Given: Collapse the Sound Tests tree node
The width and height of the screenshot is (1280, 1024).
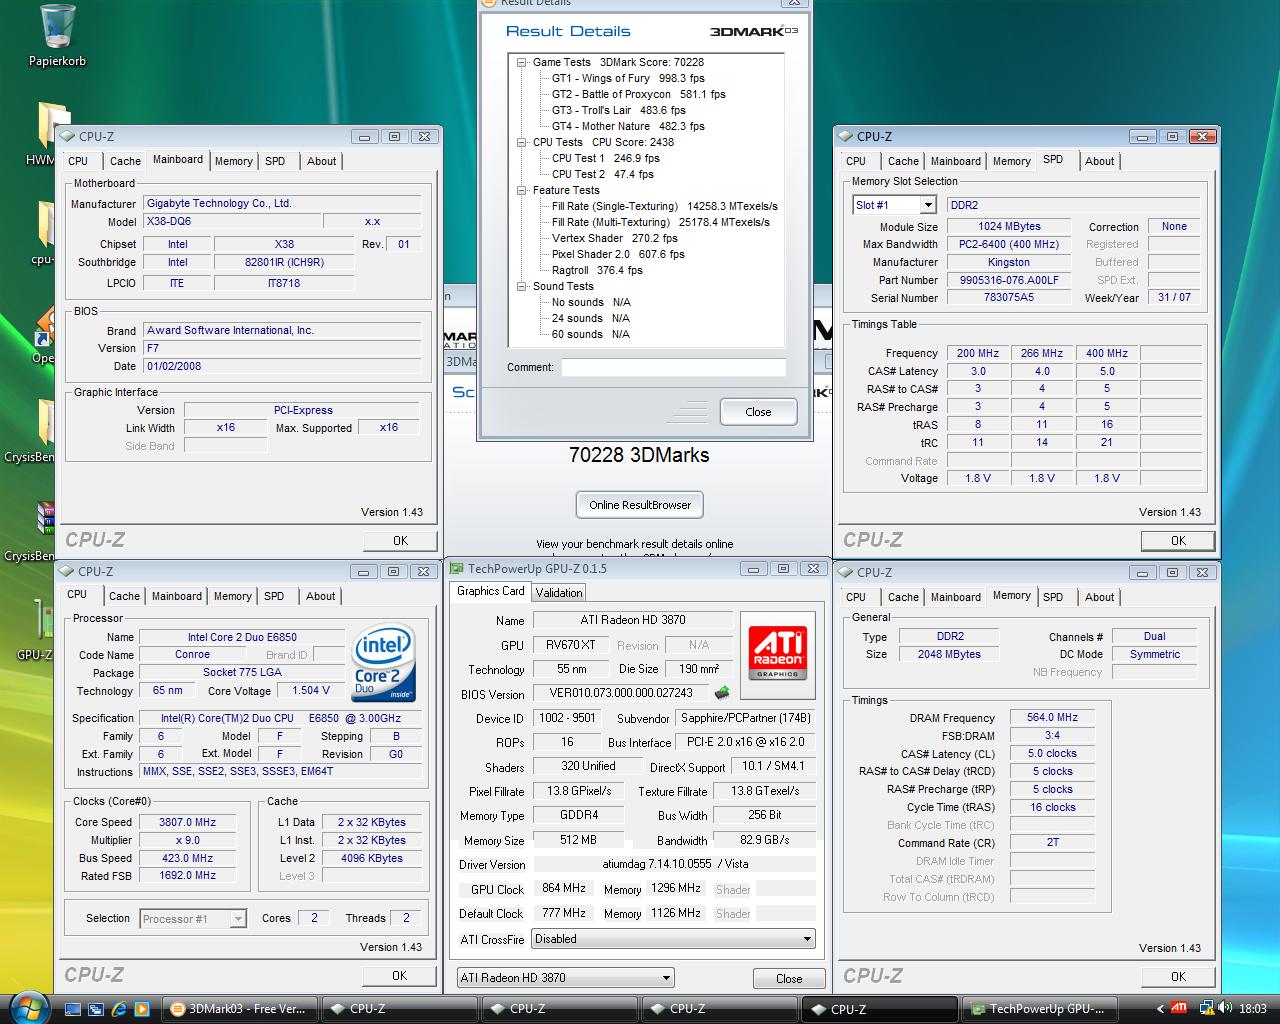Looking at the screenshot, I should (521, 286).
